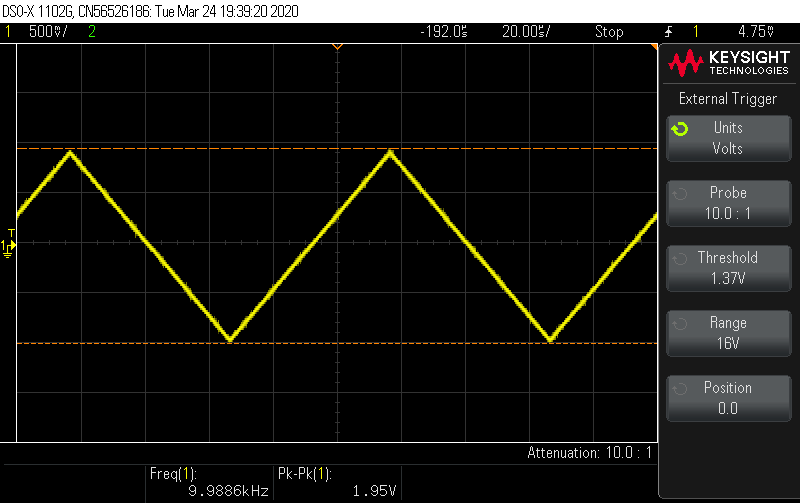Click the dimmed knob icon on Threshold softkey

[x=680, y=259]
